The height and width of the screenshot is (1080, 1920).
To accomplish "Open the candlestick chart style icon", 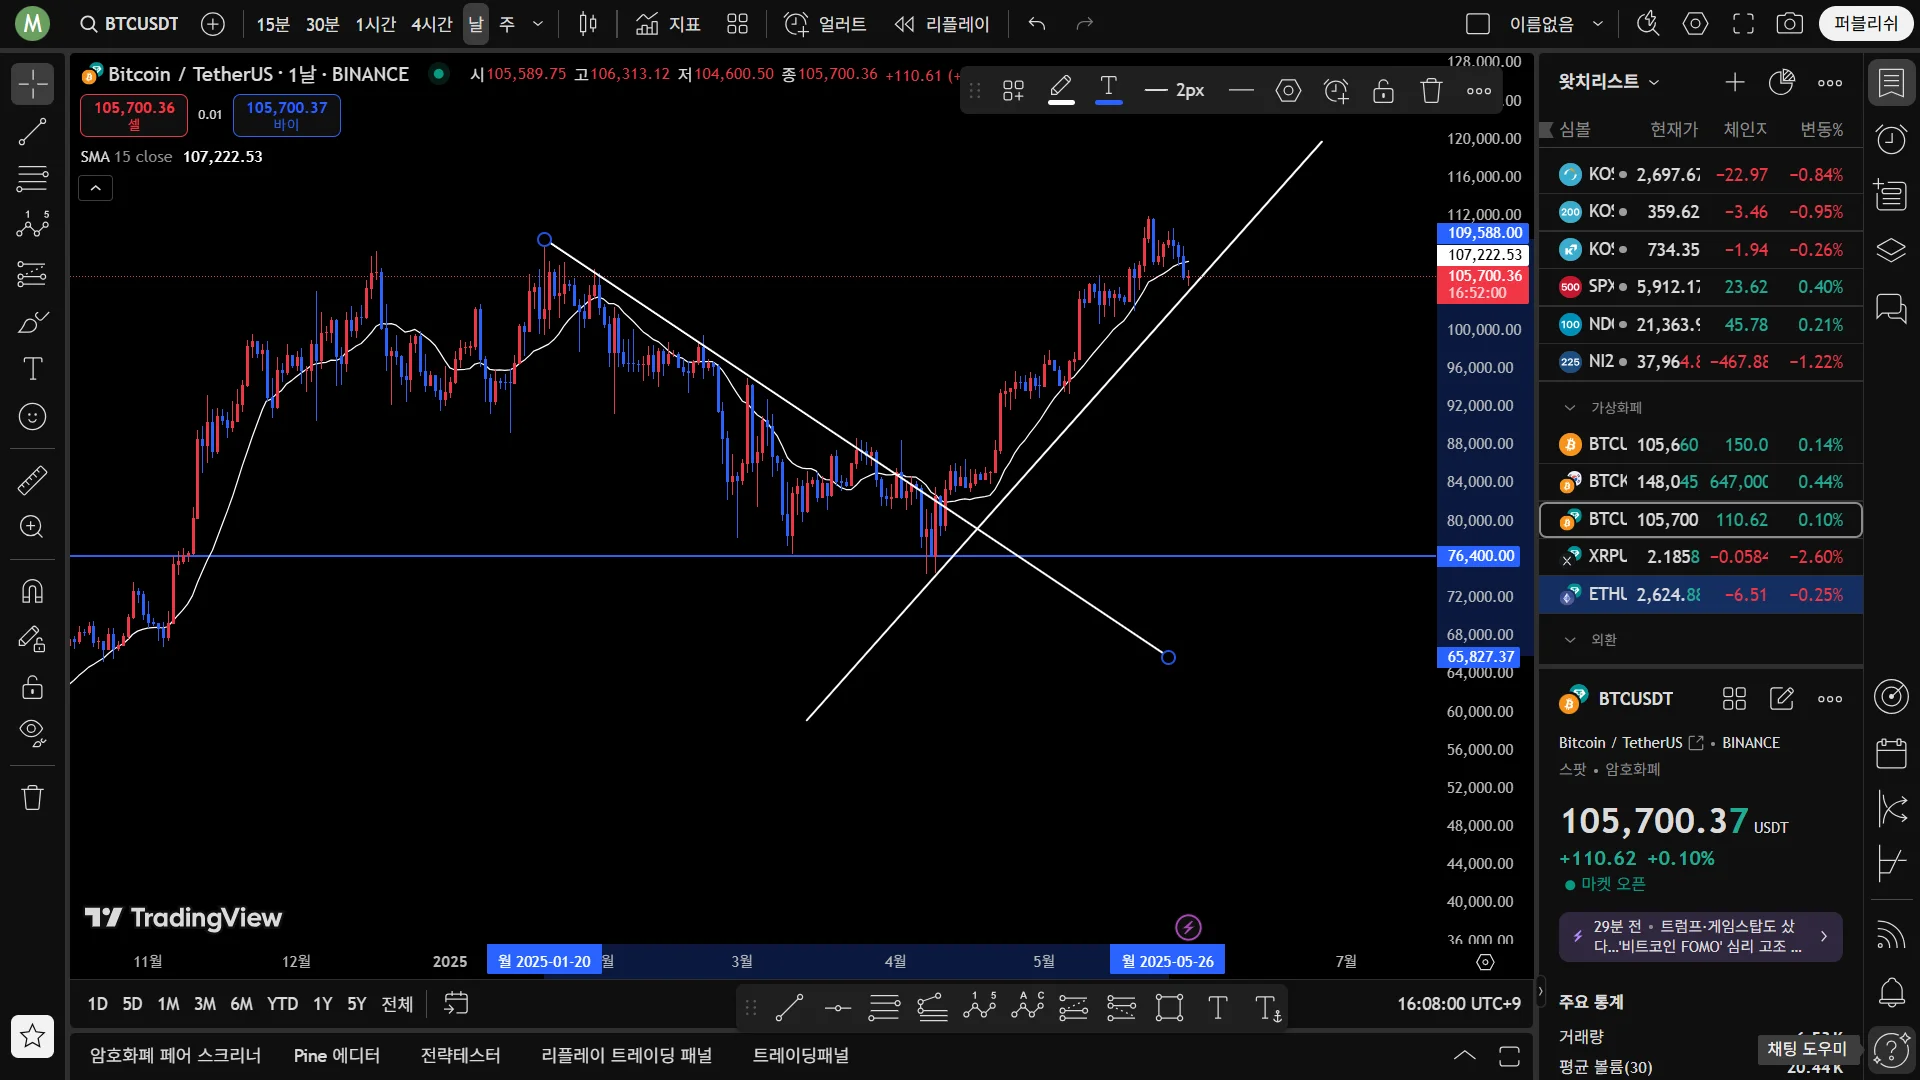I will 588,24.
